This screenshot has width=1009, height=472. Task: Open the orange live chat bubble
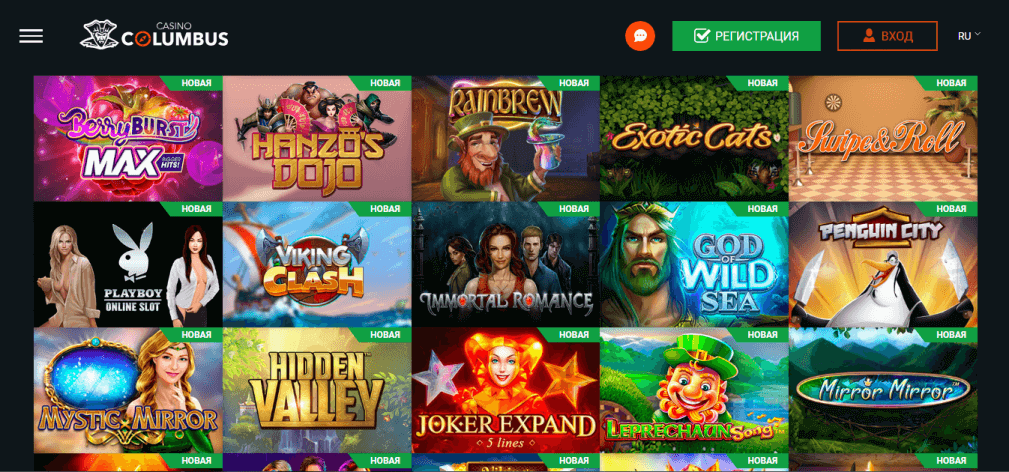pos(640,36)
